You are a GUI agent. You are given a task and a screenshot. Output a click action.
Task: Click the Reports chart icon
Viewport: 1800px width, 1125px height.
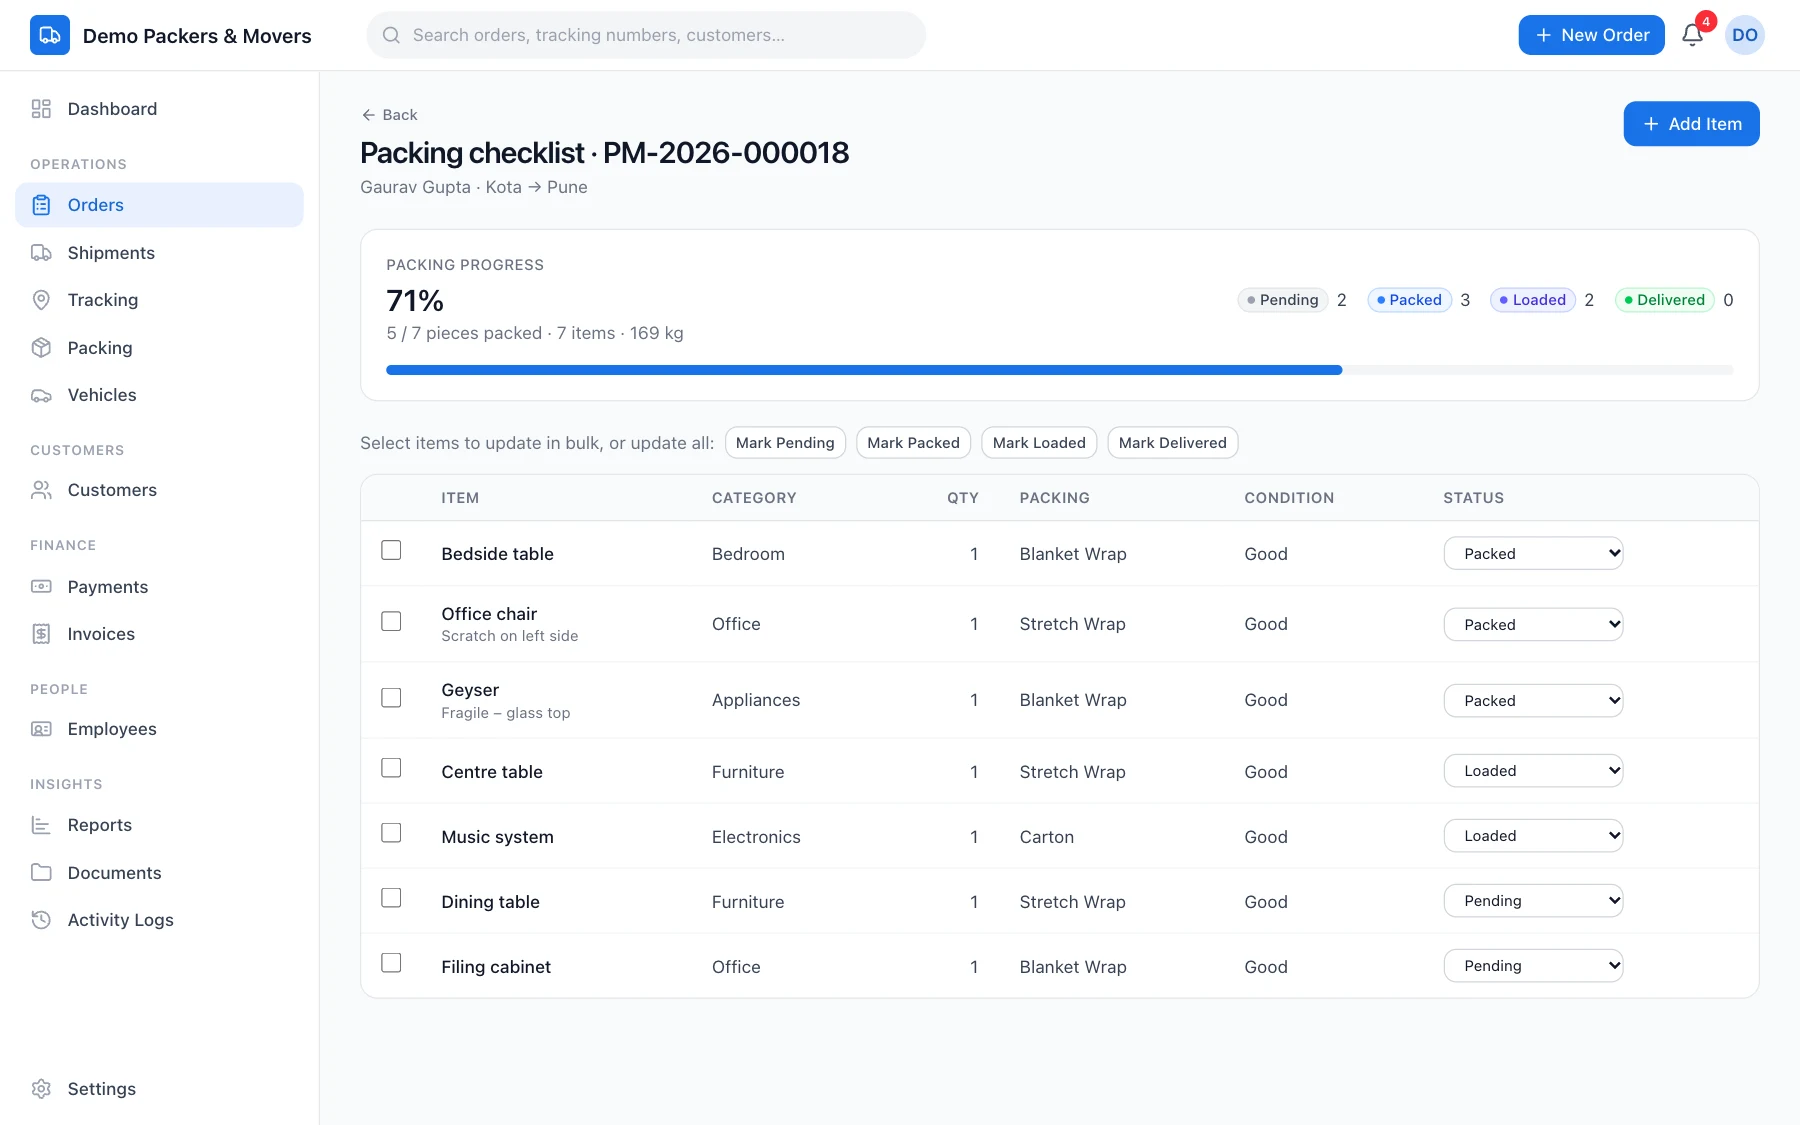41,825
